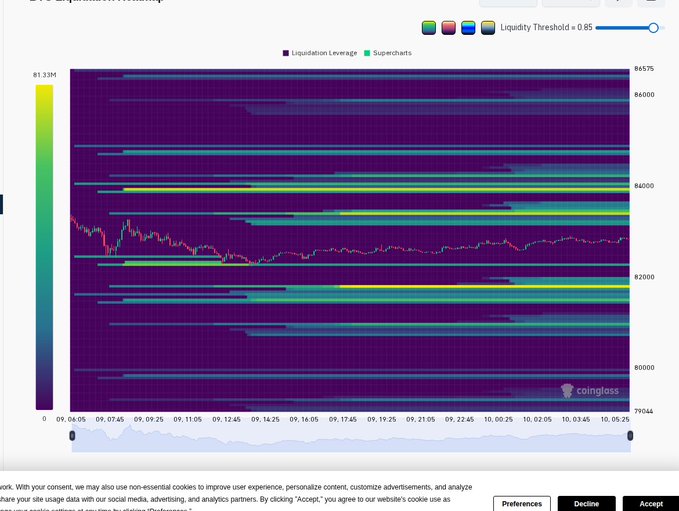Viewport: 679px width, 511px height.
Task: Click the 09, 14:25 time axis label
Action: (x=265, y=420)
